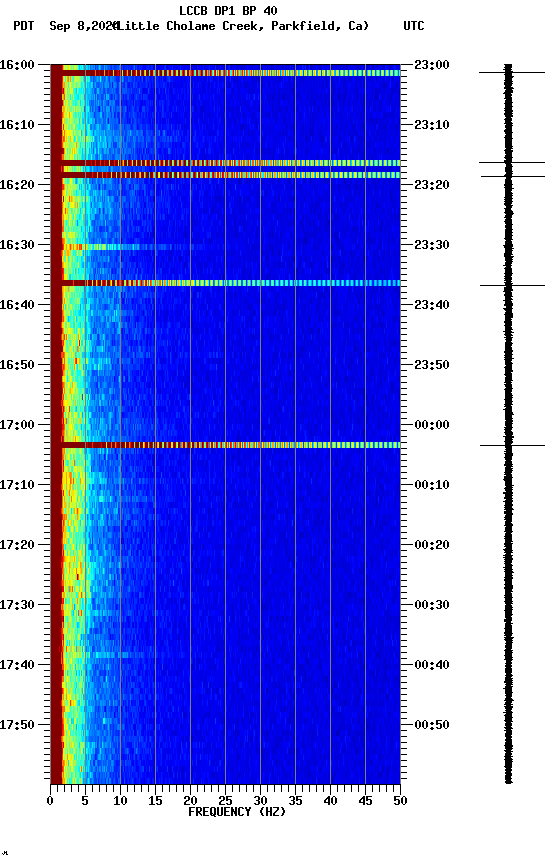The image size is (552, 864).
Task: Click the '16:20' PDT time label
Action: 17,185
